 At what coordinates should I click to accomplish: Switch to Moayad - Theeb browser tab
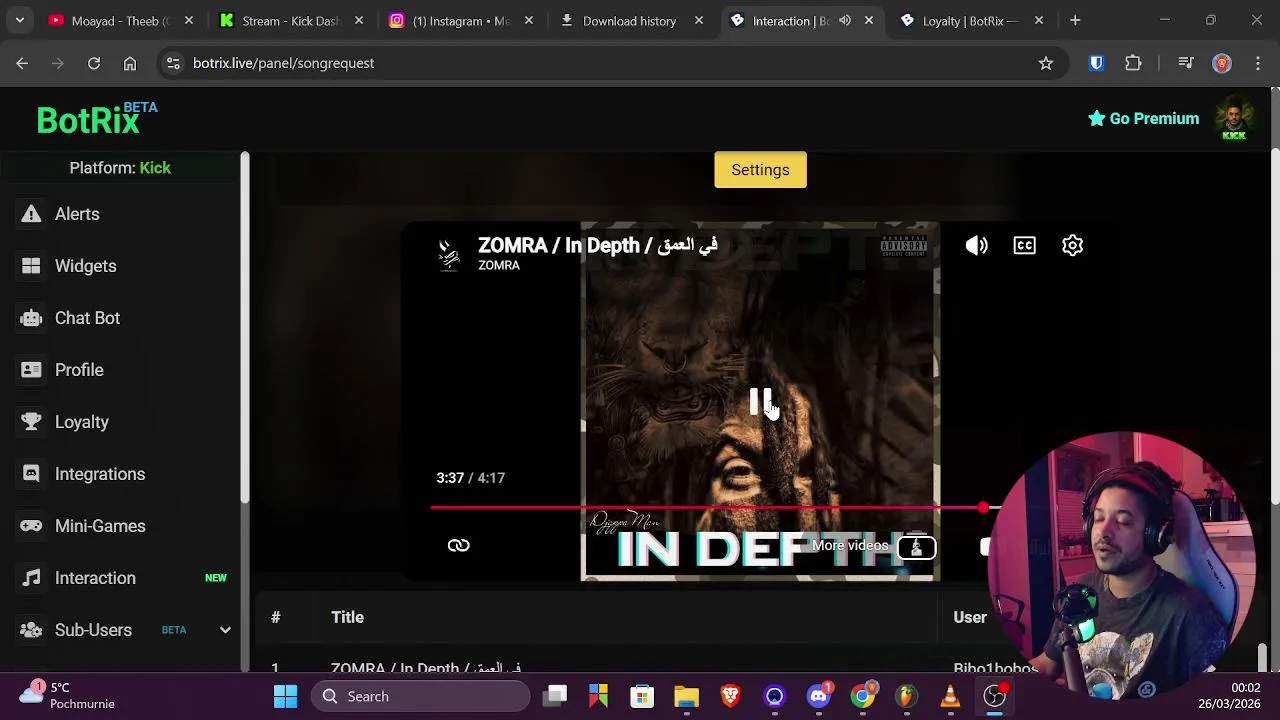(x=120, y=20)
